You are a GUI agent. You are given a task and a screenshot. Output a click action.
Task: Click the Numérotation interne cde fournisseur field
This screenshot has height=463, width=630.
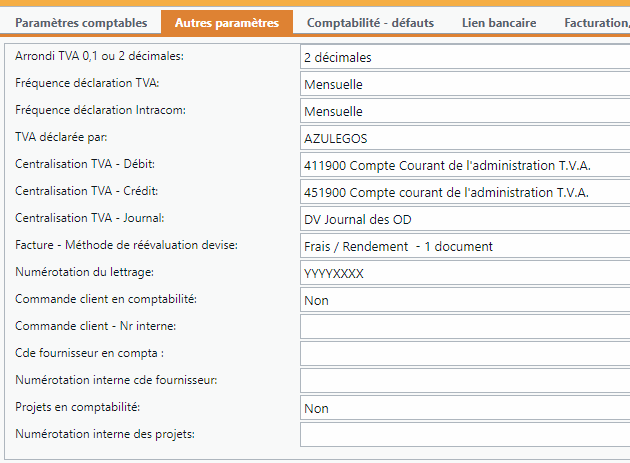465,381
